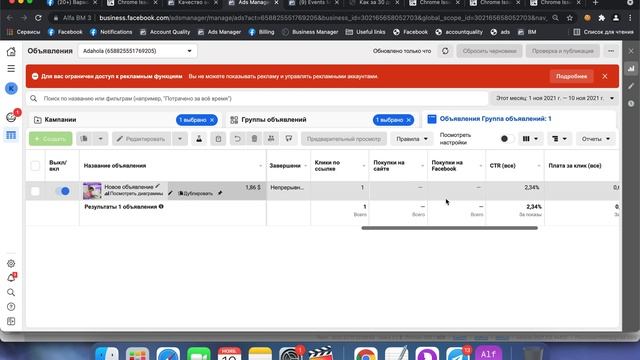Click the comment/tag icon in toolbar
The image size is (640, 360).
tap(289, 139)
